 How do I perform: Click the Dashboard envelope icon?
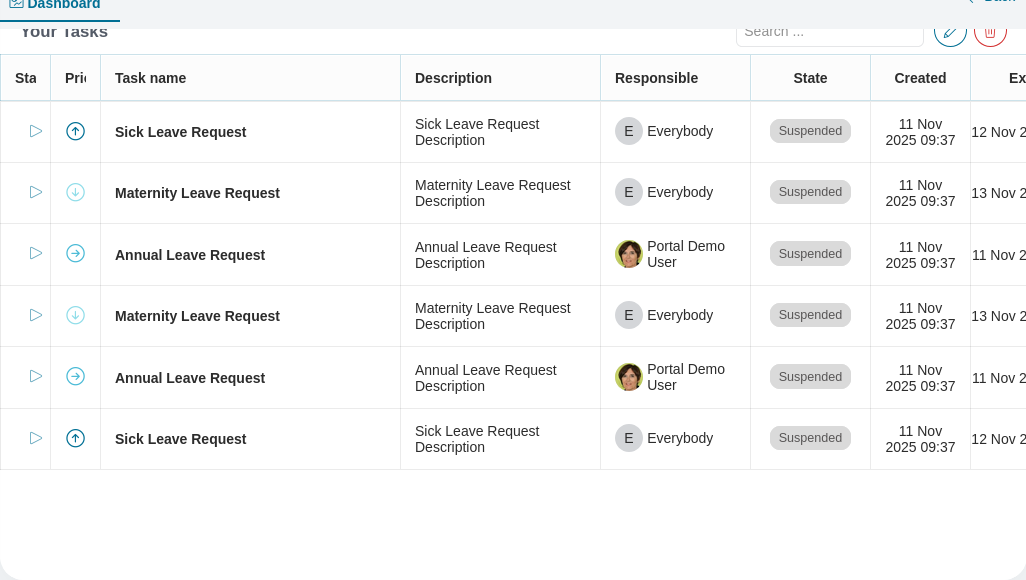point(16,4)
